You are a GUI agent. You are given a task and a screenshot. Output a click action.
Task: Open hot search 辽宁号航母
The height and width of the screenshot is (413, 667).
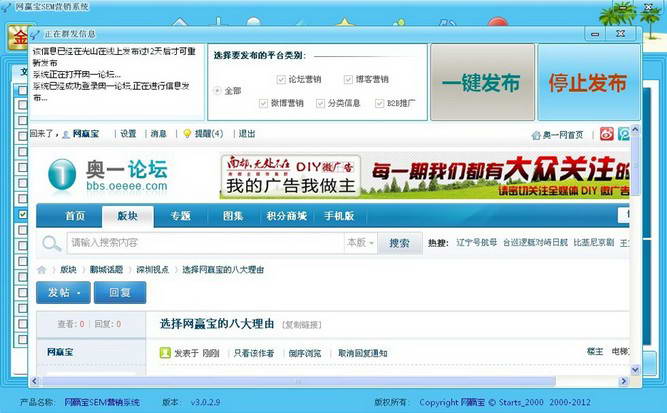476,243
